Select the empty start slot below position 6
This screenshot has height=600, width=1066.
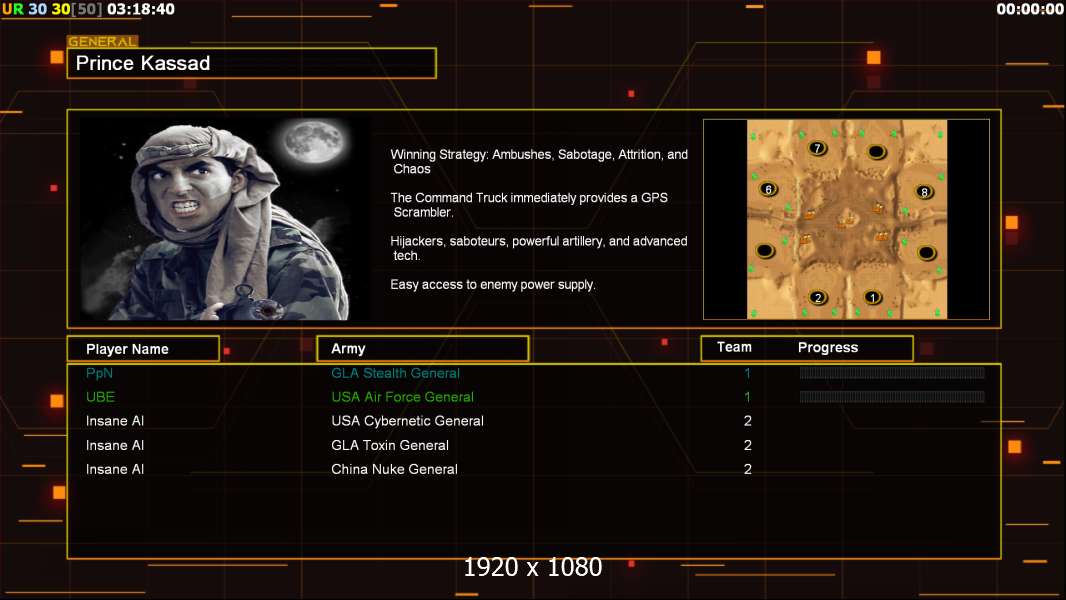[x=765, y=251]
